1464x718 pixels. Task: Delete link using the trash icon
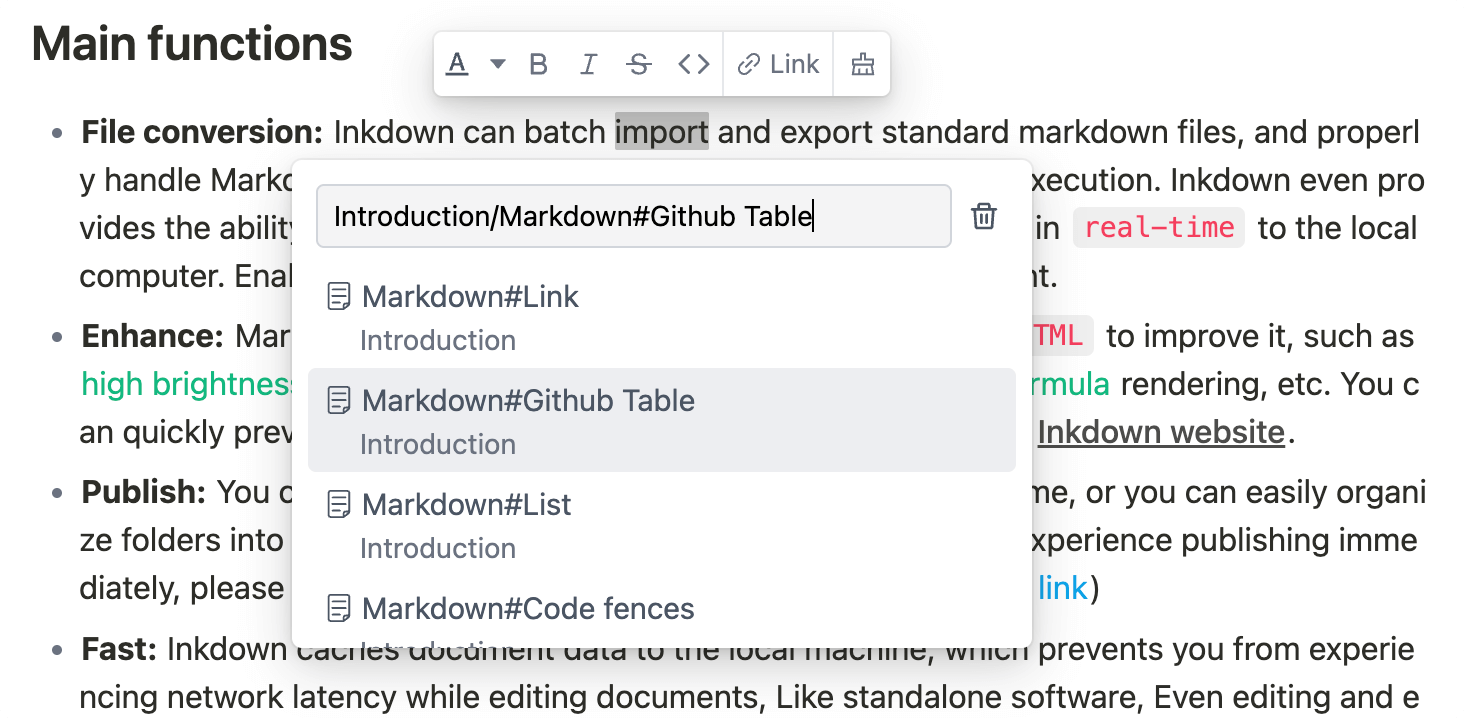[x=984, y=216]
